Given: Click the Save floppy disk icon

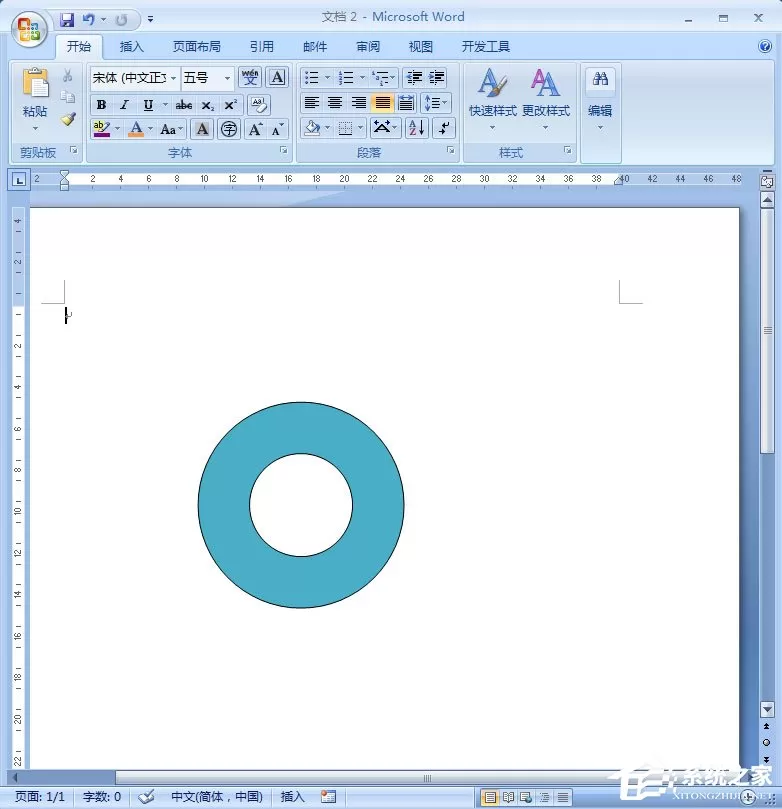Looking at the screenshot, I should click(67, 20).
